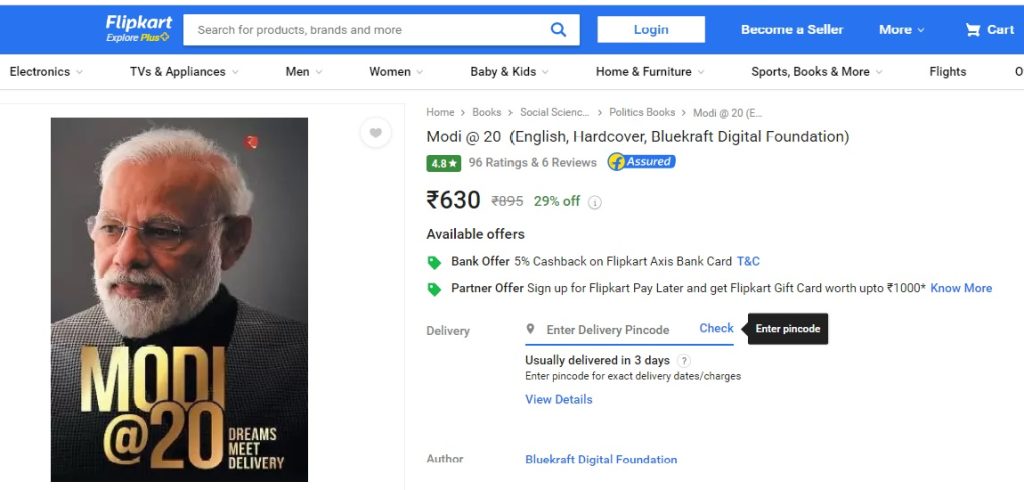The image size is (1024, 490).
Task: Click the Flipkart Assured badge
Action: pyautogui.click(x=641, y=162)
